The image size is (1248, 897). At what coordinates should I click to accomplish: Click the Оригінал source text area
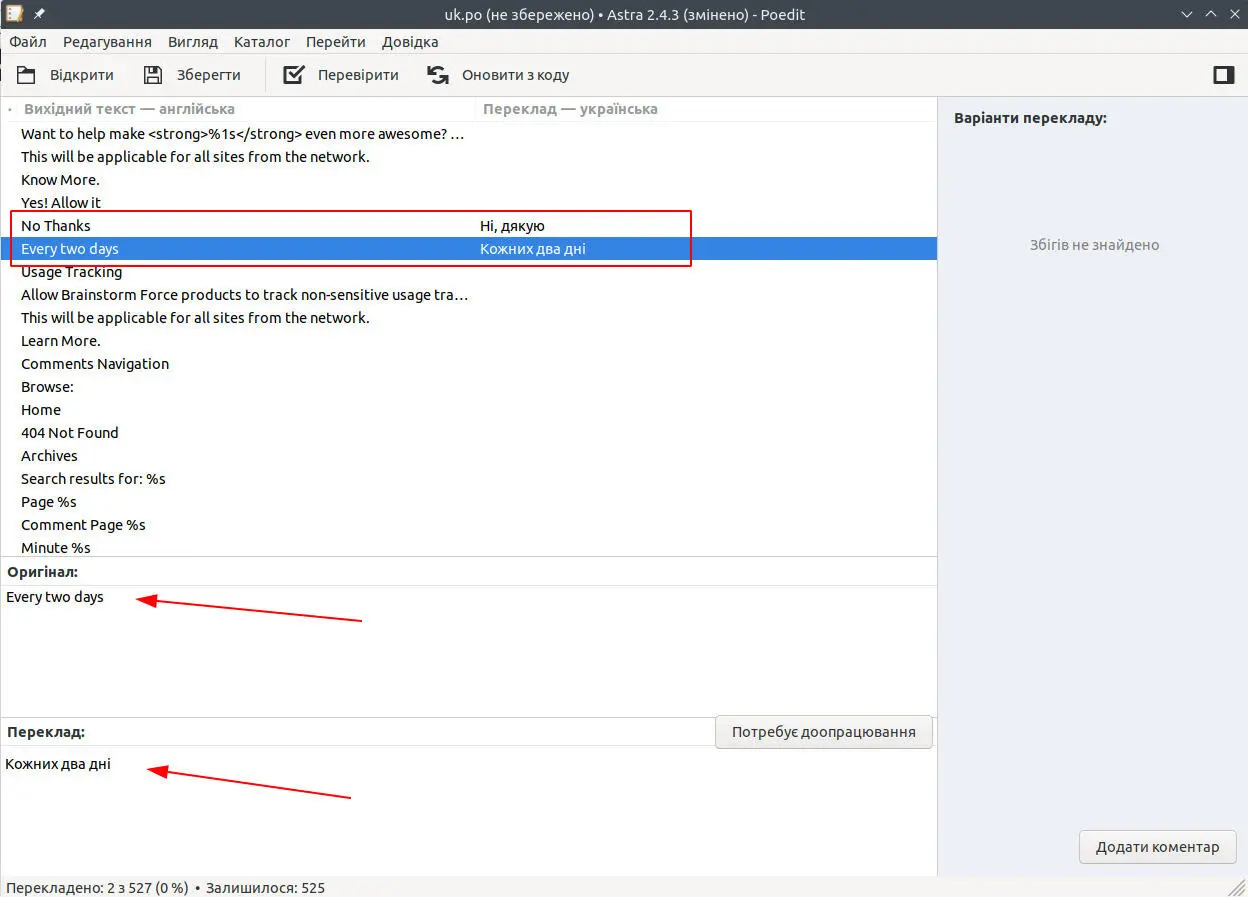[x=468, y=650]
